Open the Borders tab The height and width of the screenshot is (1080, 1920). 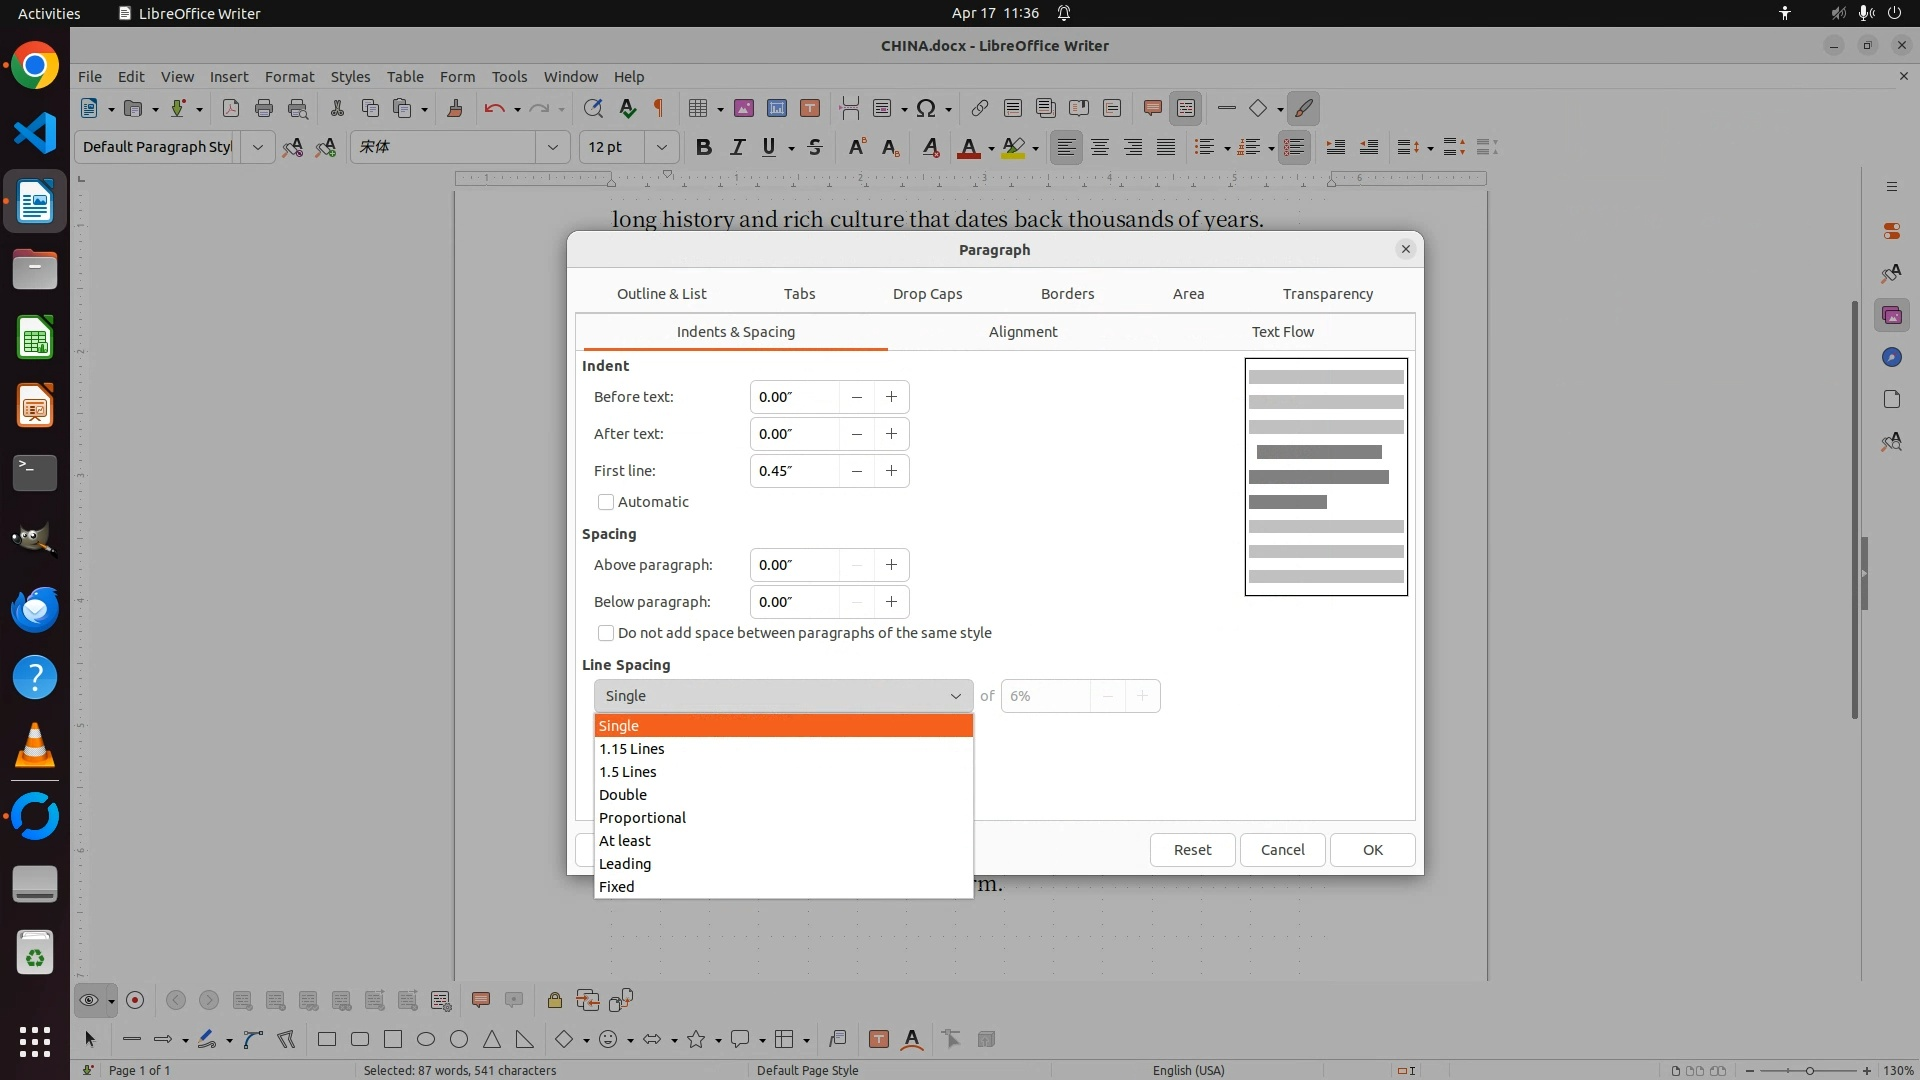click(1067, 294)
